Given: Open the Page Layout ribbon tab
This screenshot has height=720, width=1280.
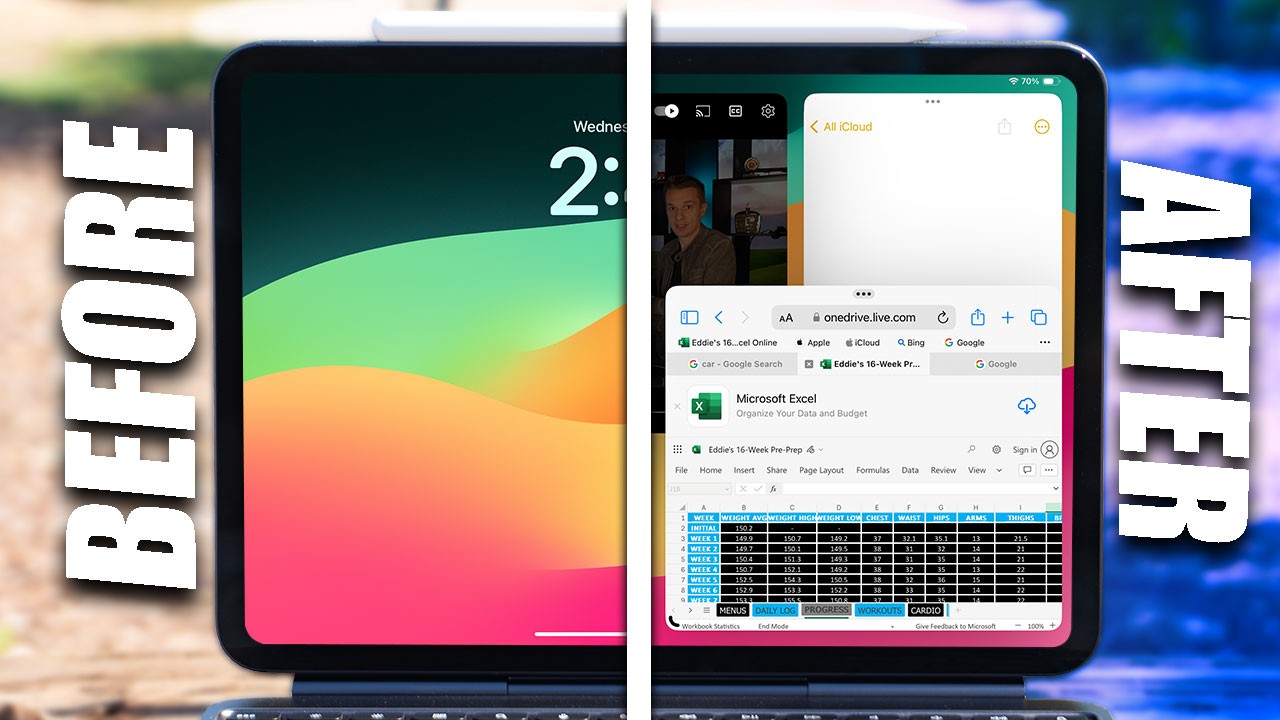Looking at the screenshot, I should (x=821, y=470).
